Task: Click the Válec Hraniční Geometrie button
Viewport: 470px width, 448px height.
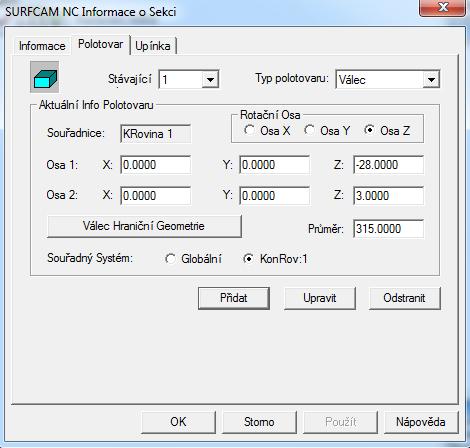Action: tap(144, 226)
